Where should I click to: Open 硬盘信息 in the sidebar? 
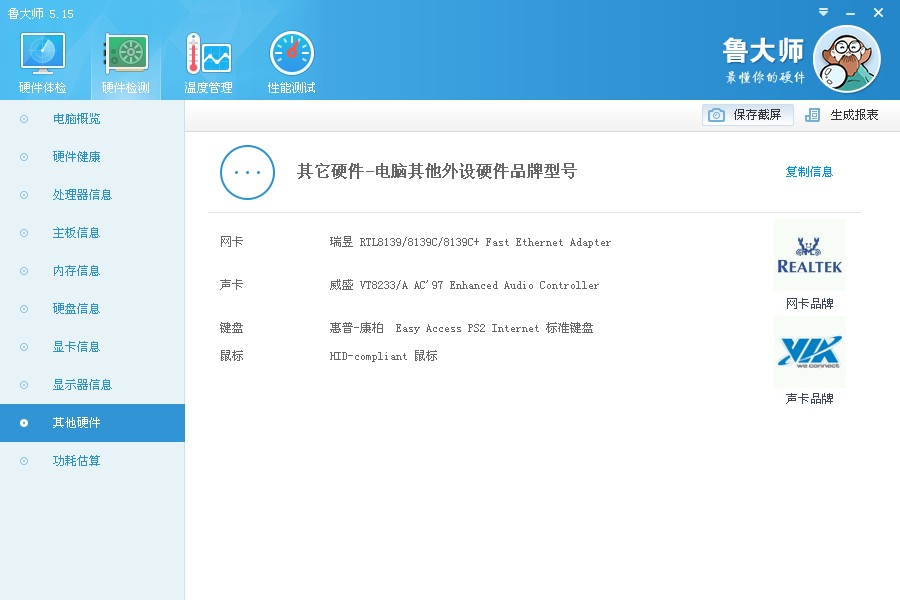76,309
